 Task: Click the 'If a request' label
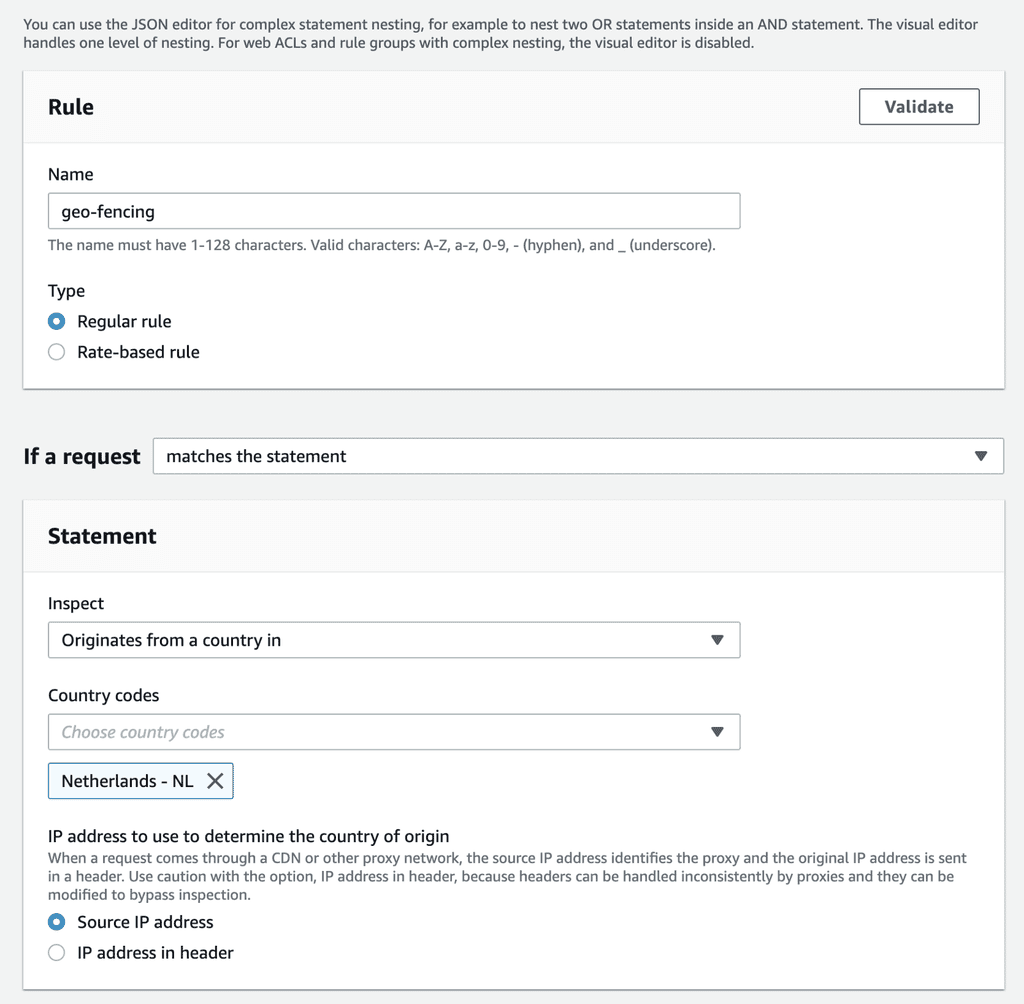(x=82, y=456)
